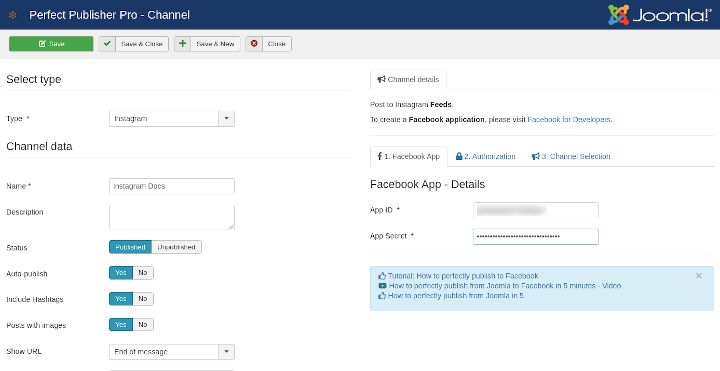Click the Close button
This screenshot has height=371, width=720.
tap(269, 44)
